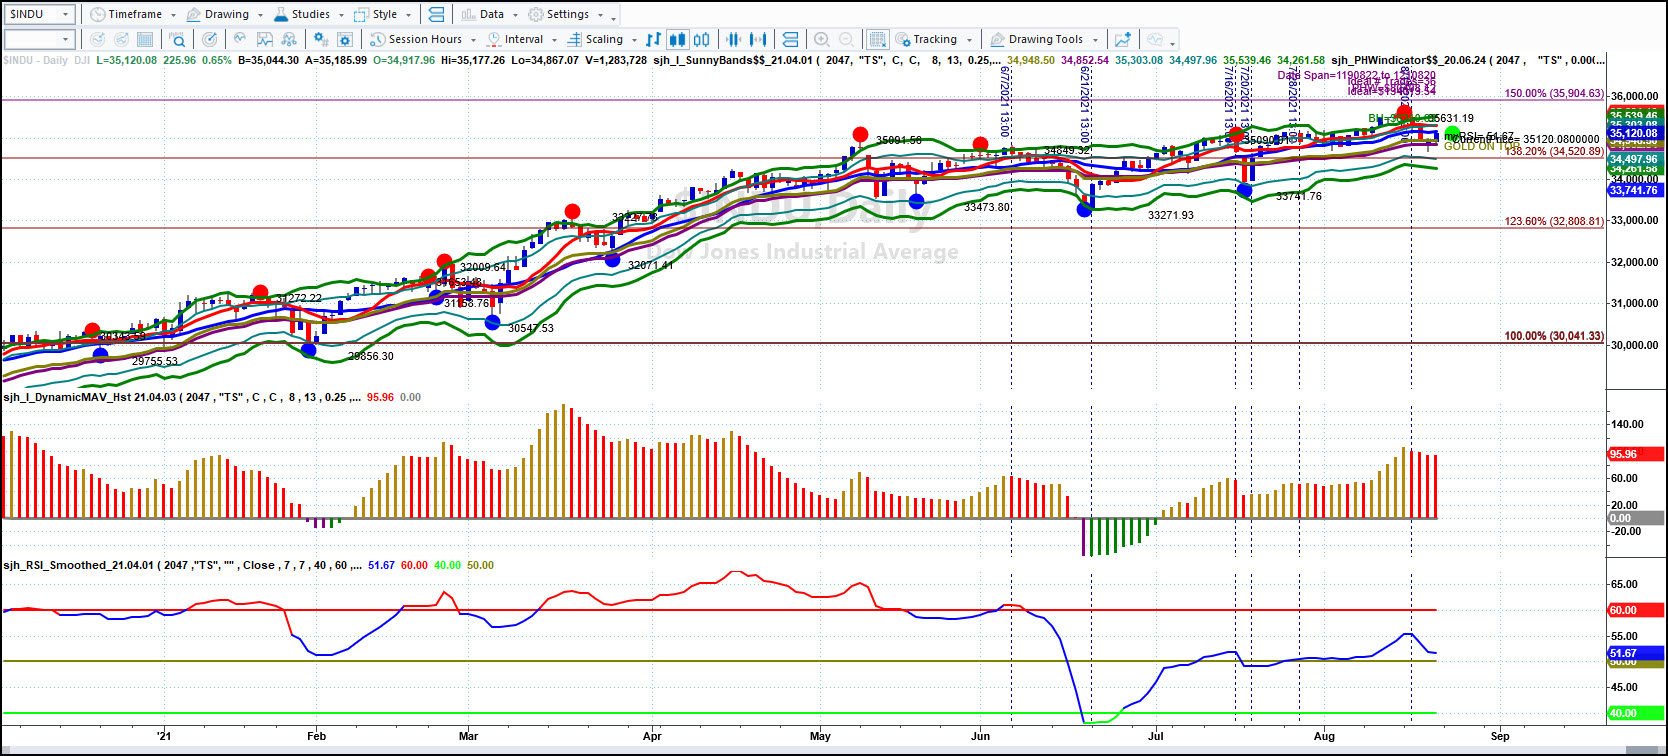Click the red 60.00 RSI axis label

point(1634,610)
